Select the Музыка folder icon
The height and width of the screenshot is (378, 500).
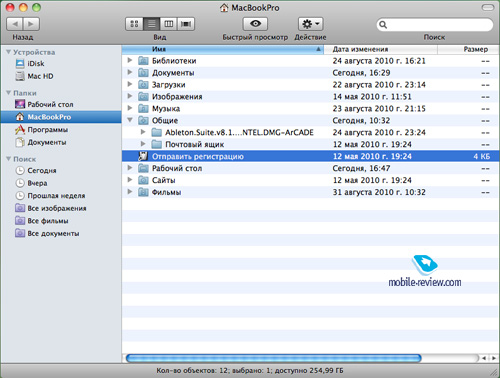143,109
